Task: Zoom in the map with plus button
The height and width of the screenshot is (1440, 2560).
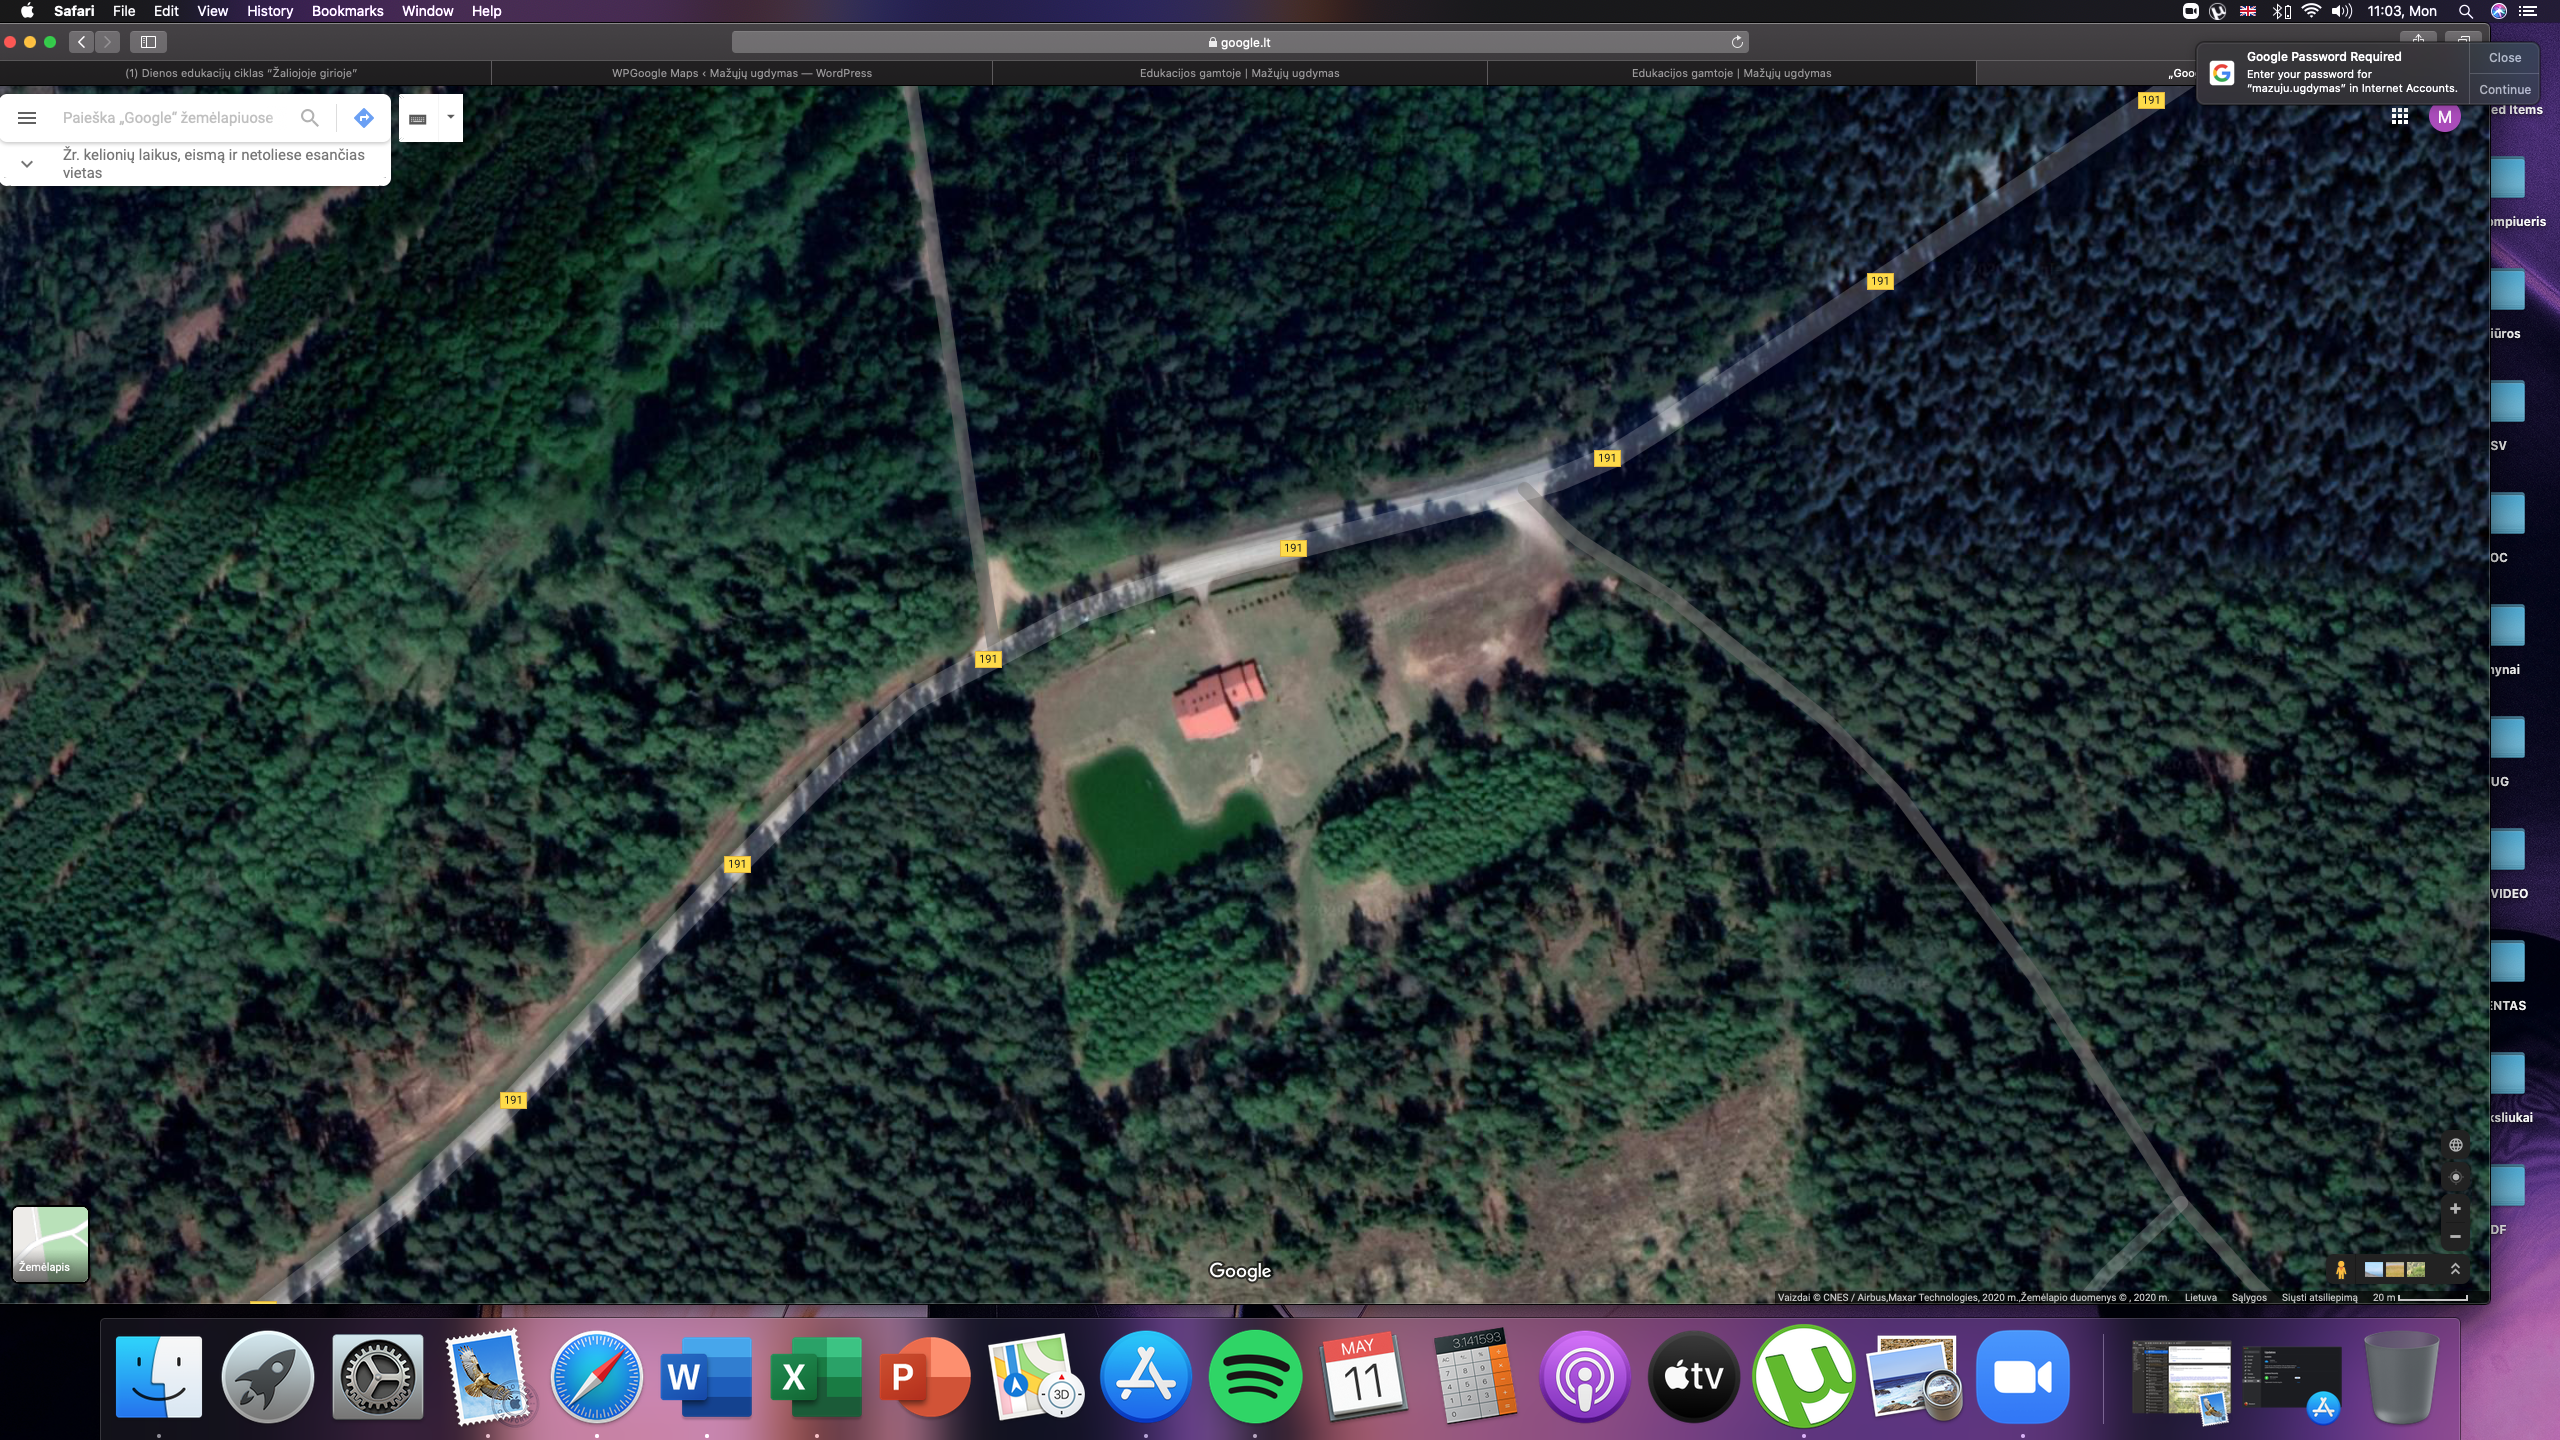Action: point(2455,1209)
